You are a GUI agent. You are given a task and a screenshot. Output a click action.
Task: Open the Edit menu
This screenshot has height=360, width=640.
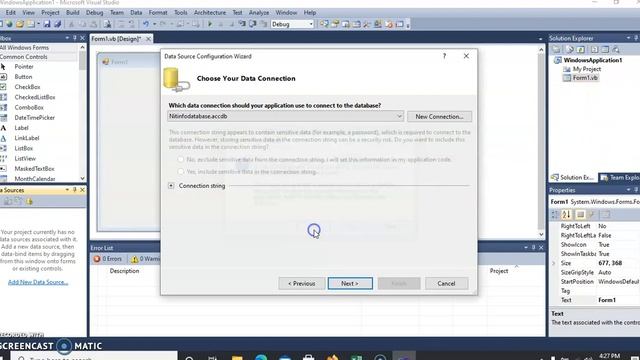click(11, 13)
